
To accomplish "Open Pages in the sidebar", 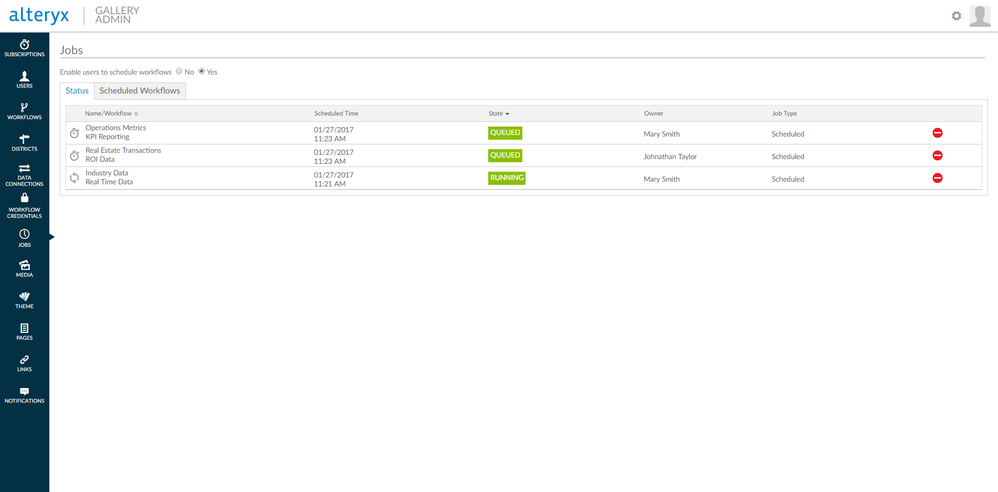I will [24, 332].
